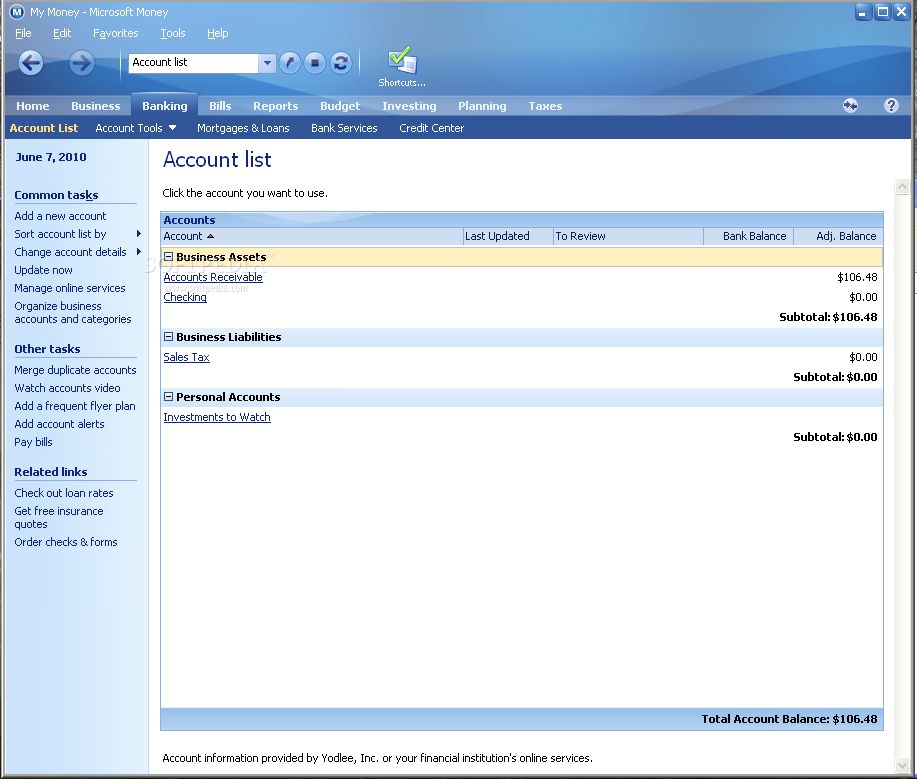917x779 pixels.
Task: Open the Account list view dropdown
Action: tap(266, 62)
